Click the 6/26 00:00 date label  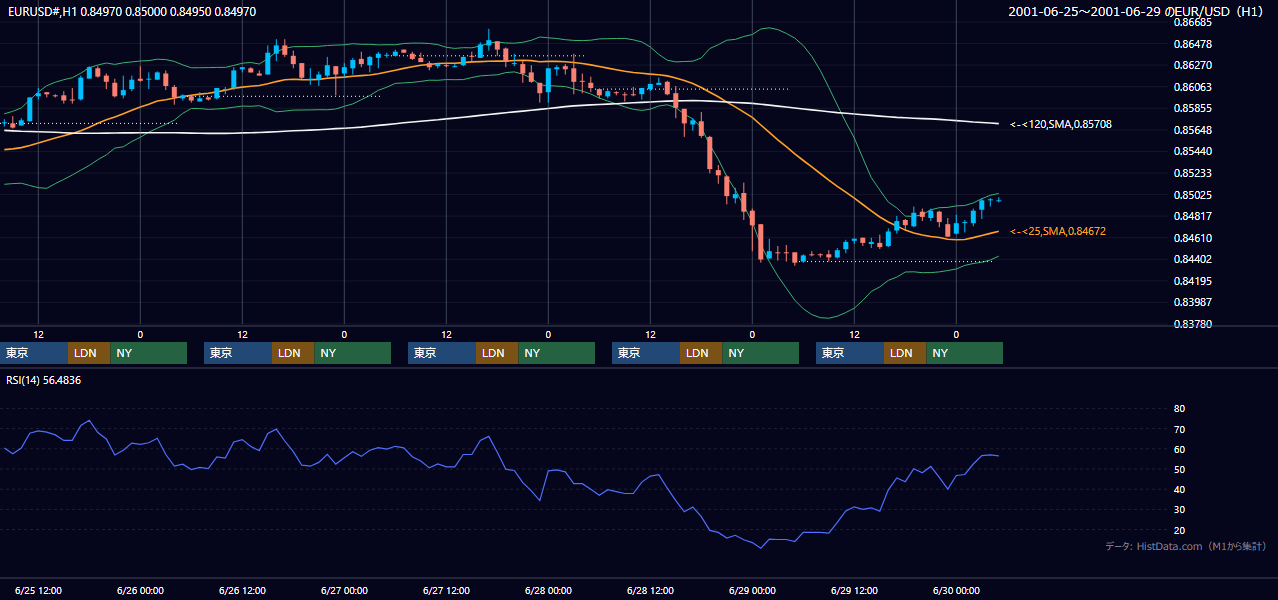pos(140,590)
